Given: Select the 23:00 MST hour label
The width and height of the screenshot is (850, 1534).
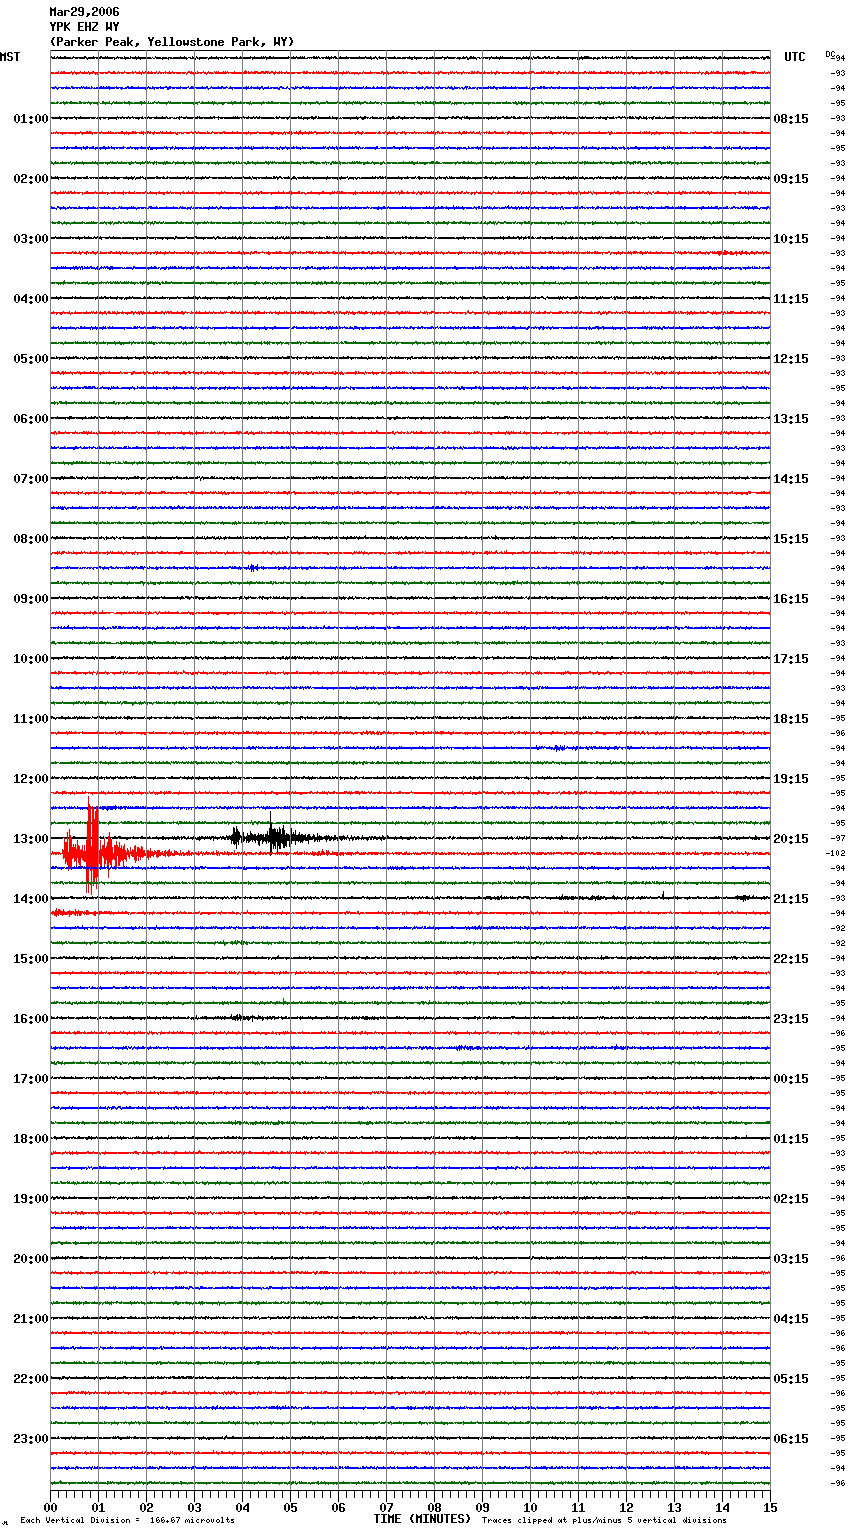Looking at the screenshot, I should (x=31, y=1439).
